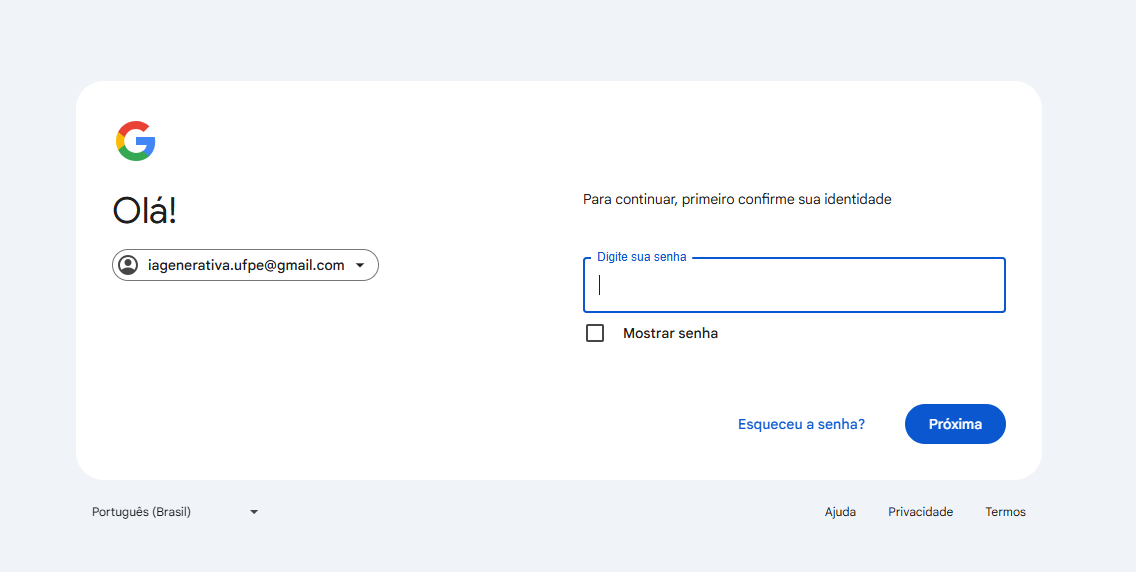Image resolution: width=1136 pixels, height=572 pixels.
Task: Open the 'Esqueceu a senha?' link
Action: (x=801, y=424)
